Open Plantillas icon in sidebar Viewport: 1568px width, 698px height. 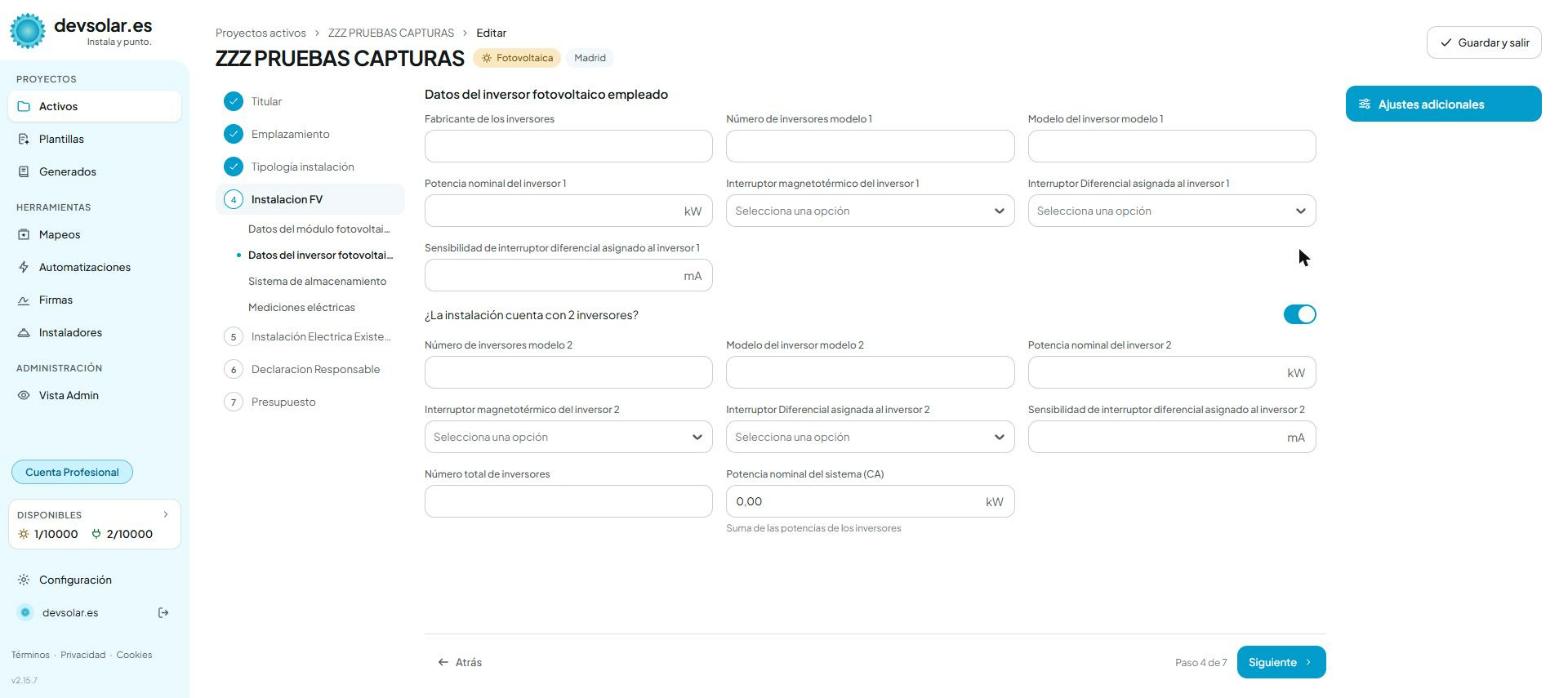point(25,139)
